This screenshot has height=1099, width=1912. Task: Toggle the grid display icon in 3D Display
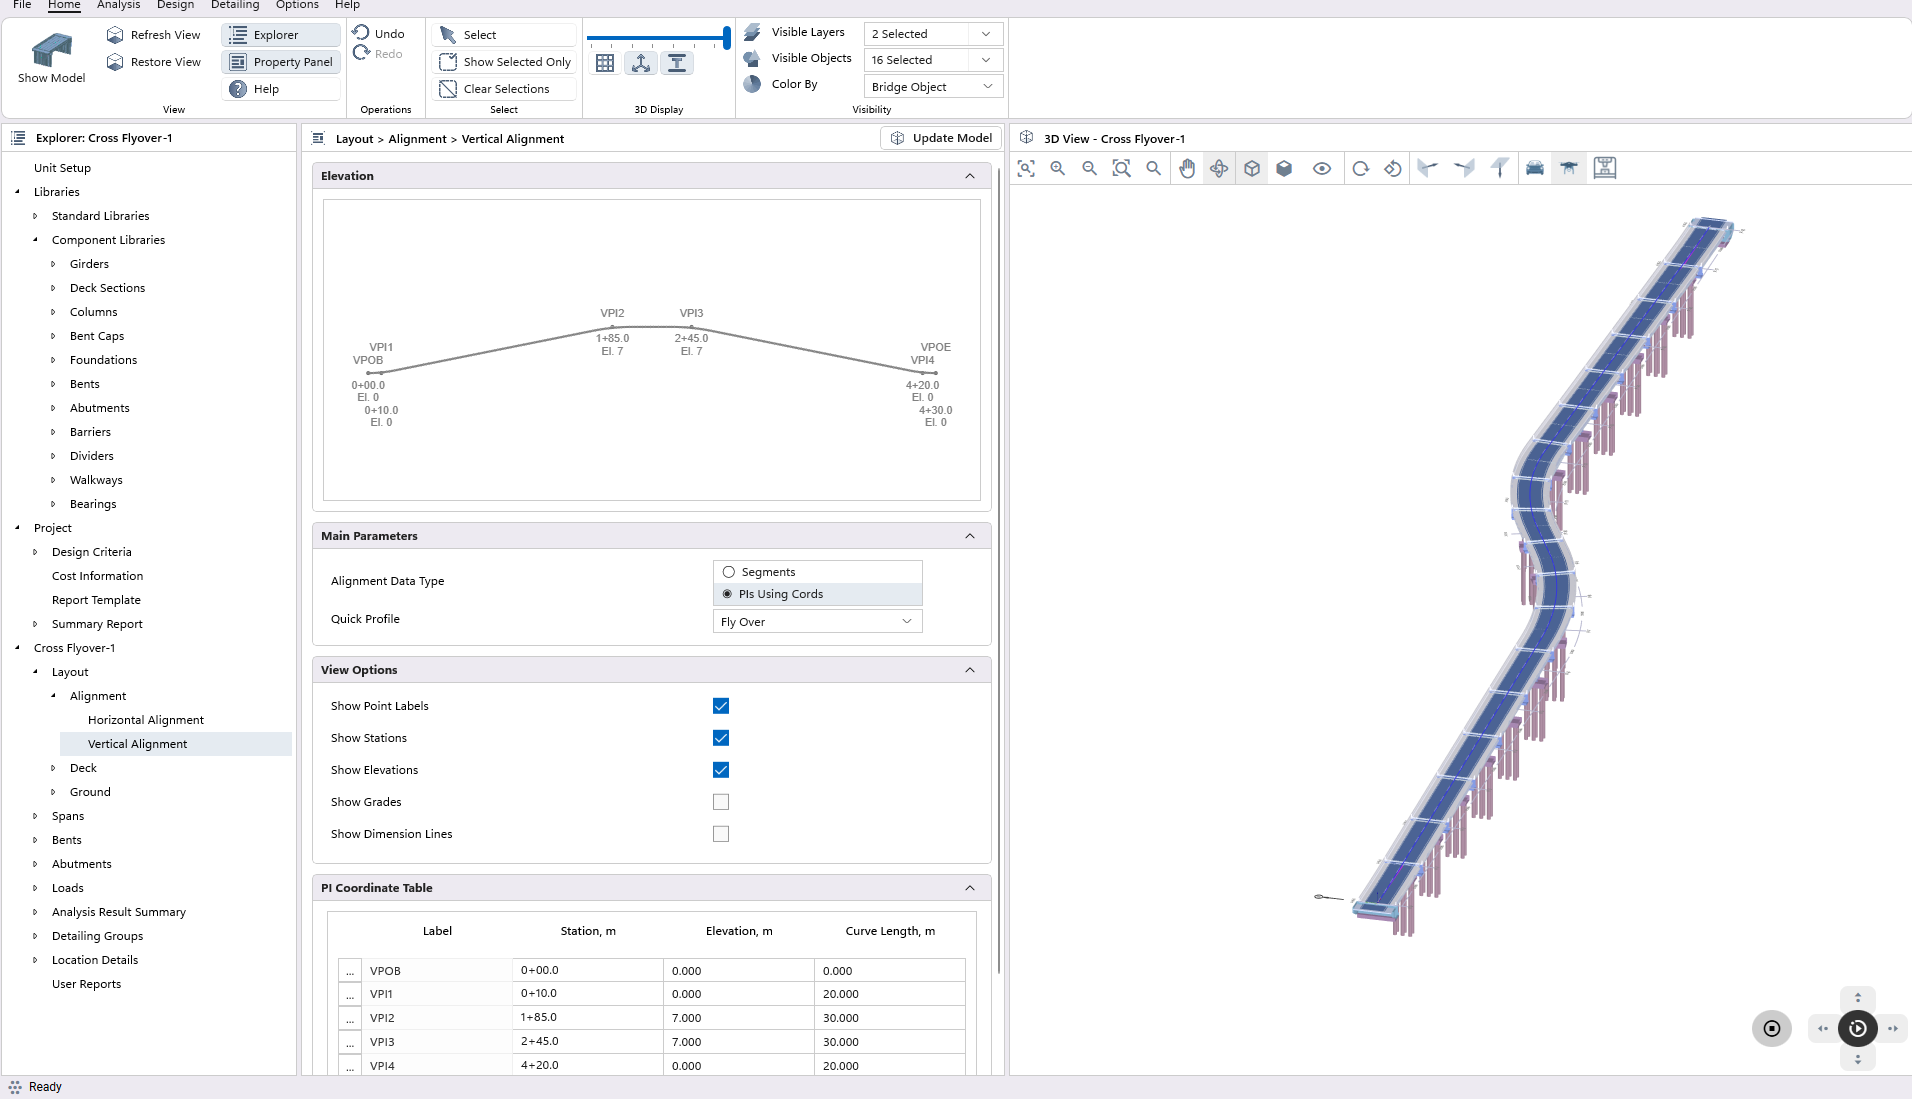pyautogui.click(x=605, y=63)
